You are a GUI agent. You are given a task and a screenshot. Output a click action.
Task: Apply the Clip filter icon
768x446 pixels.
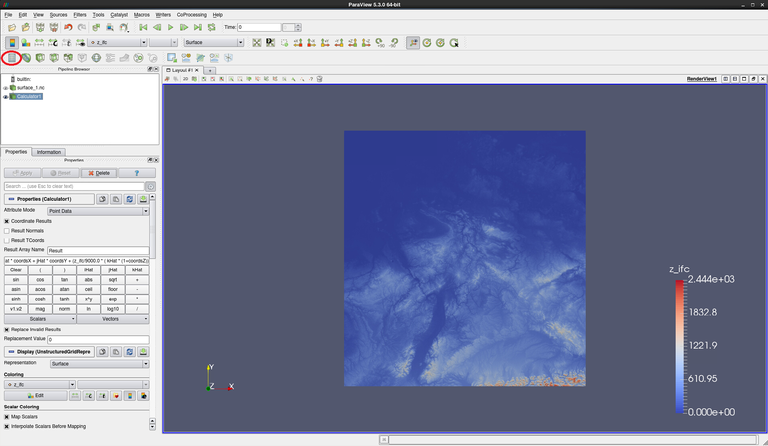[40, 58]
